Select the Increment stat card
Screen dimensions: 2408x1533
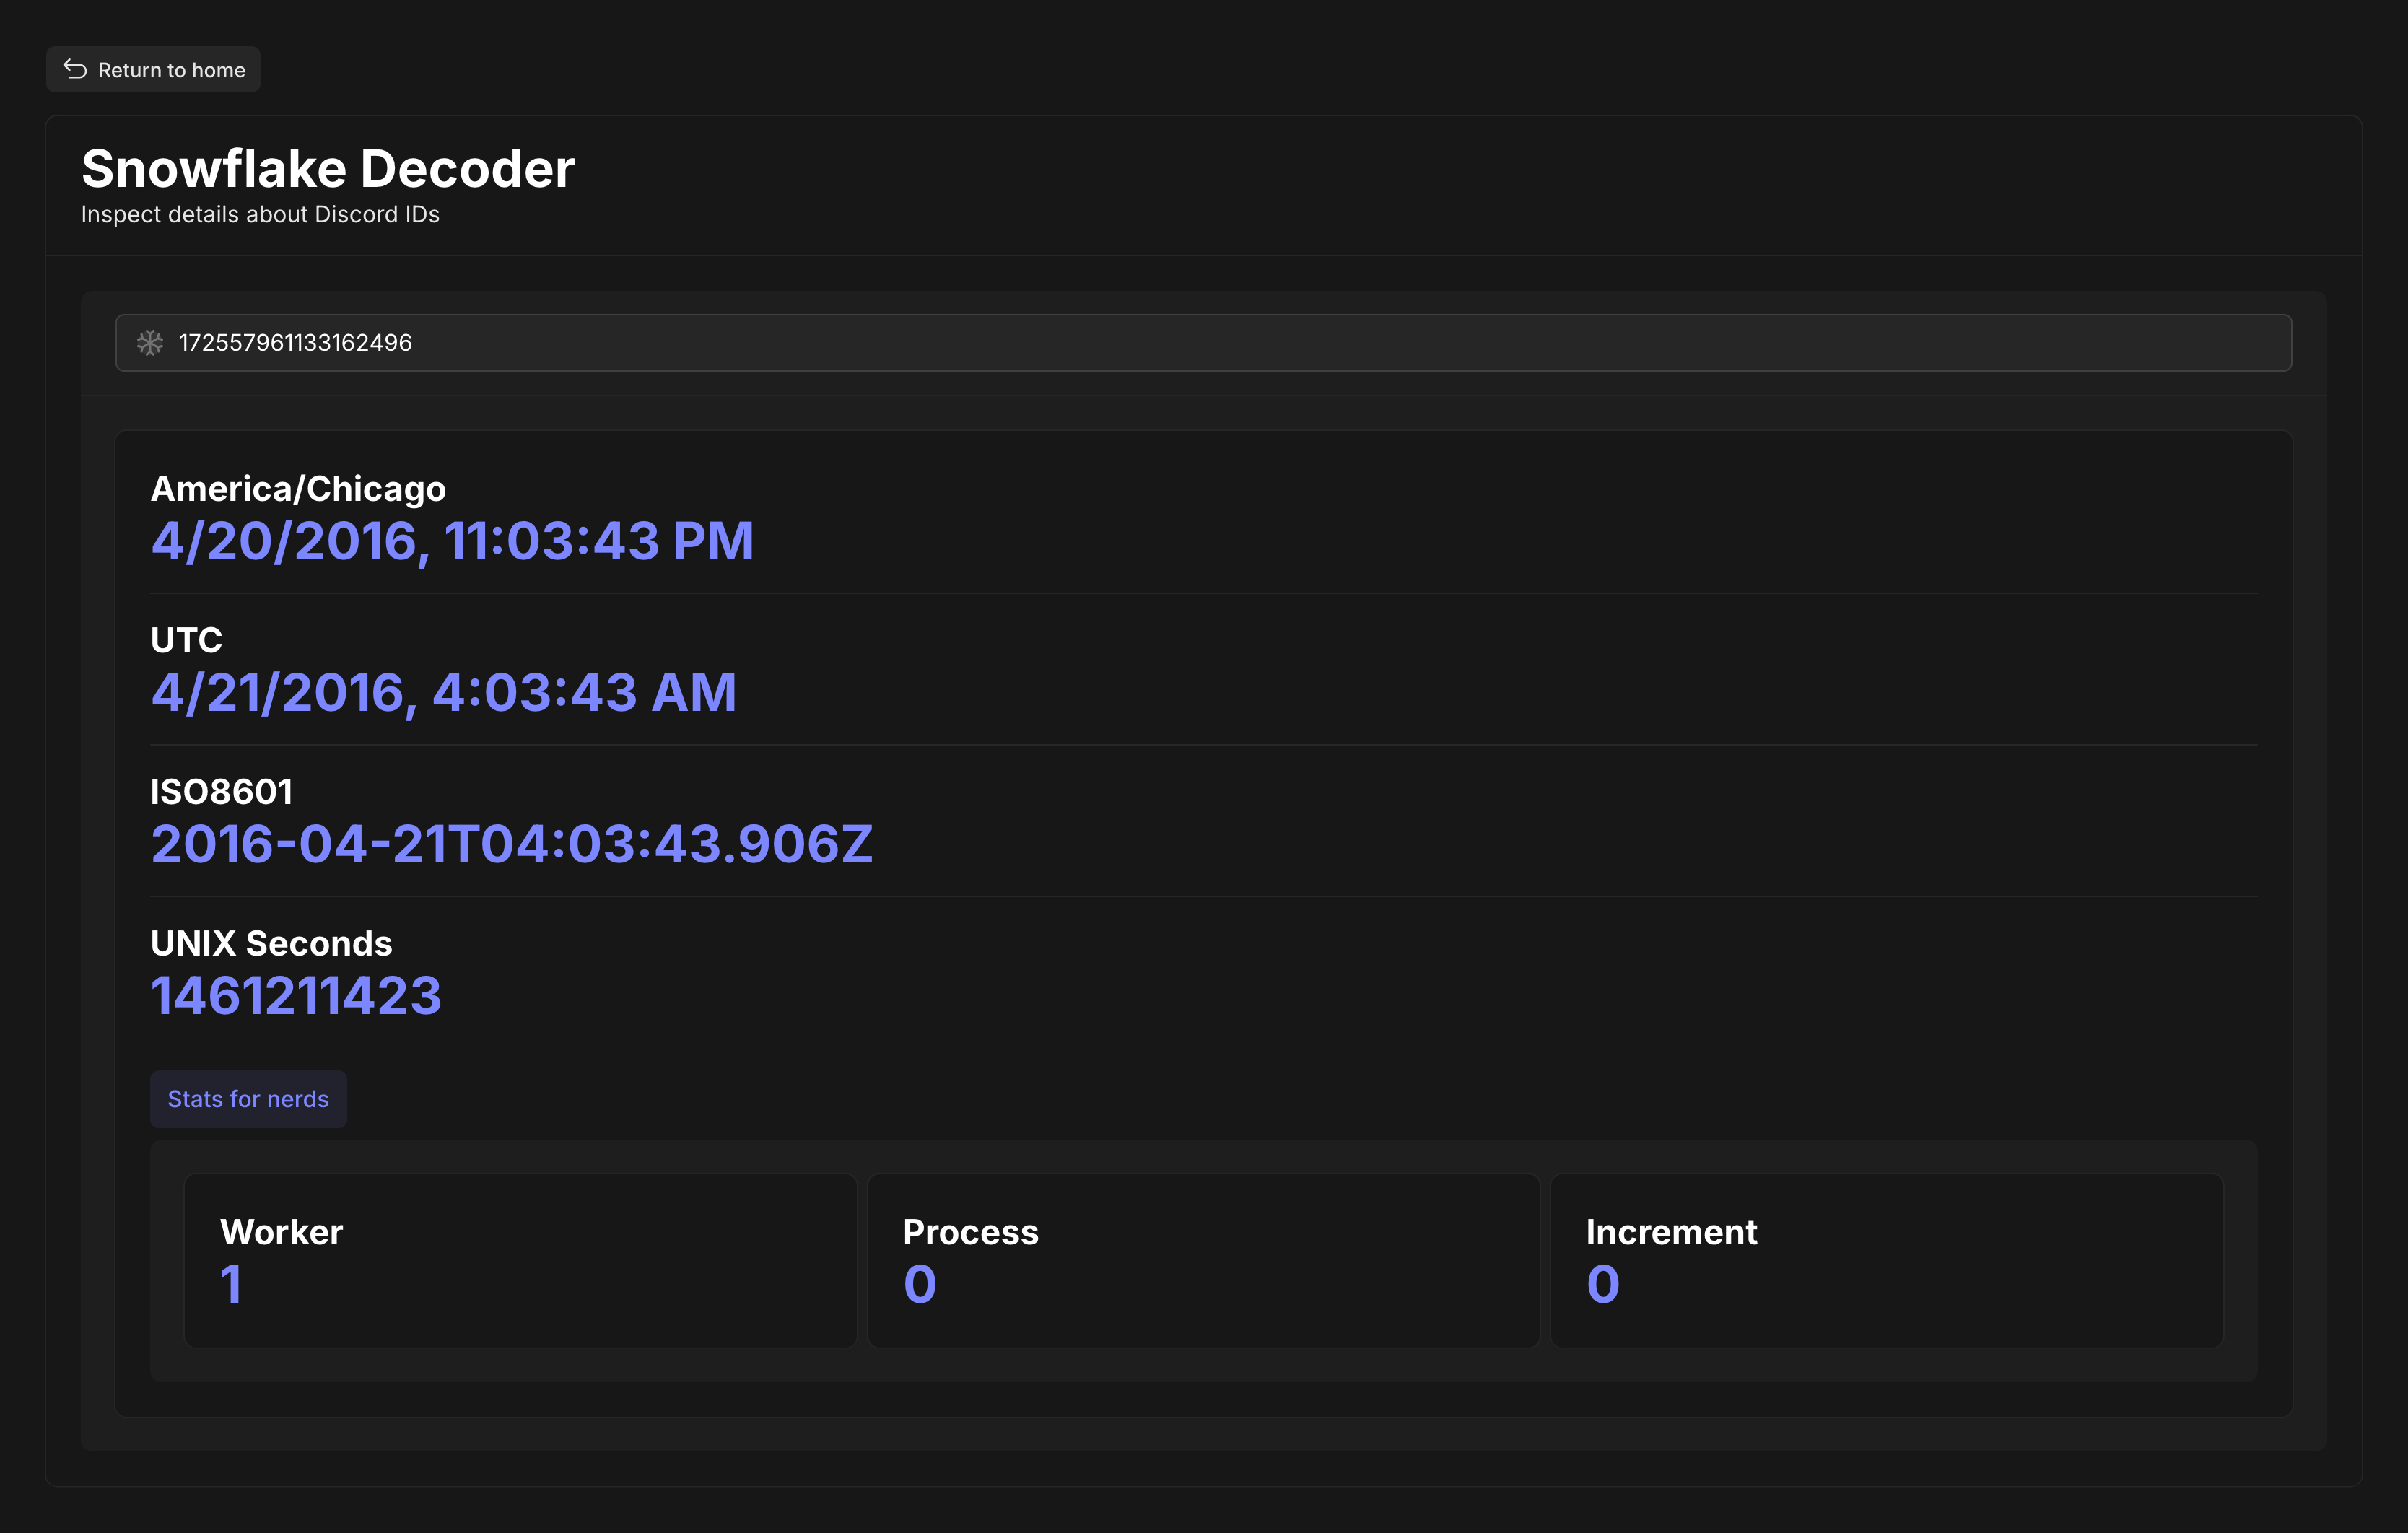point(1886,1260)
